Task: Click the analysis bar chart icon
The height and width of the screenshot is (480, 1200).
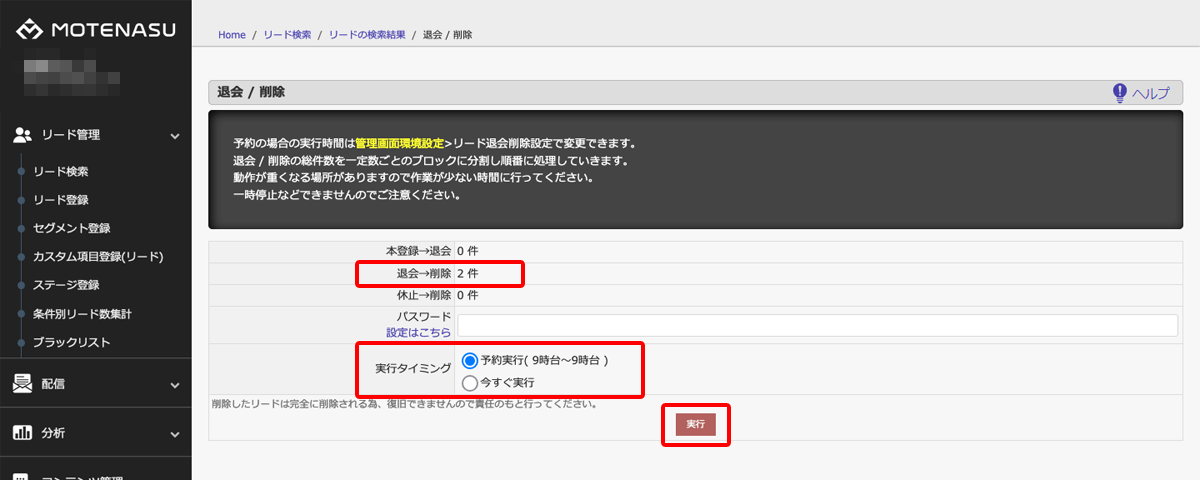Action: click(23, 433)
